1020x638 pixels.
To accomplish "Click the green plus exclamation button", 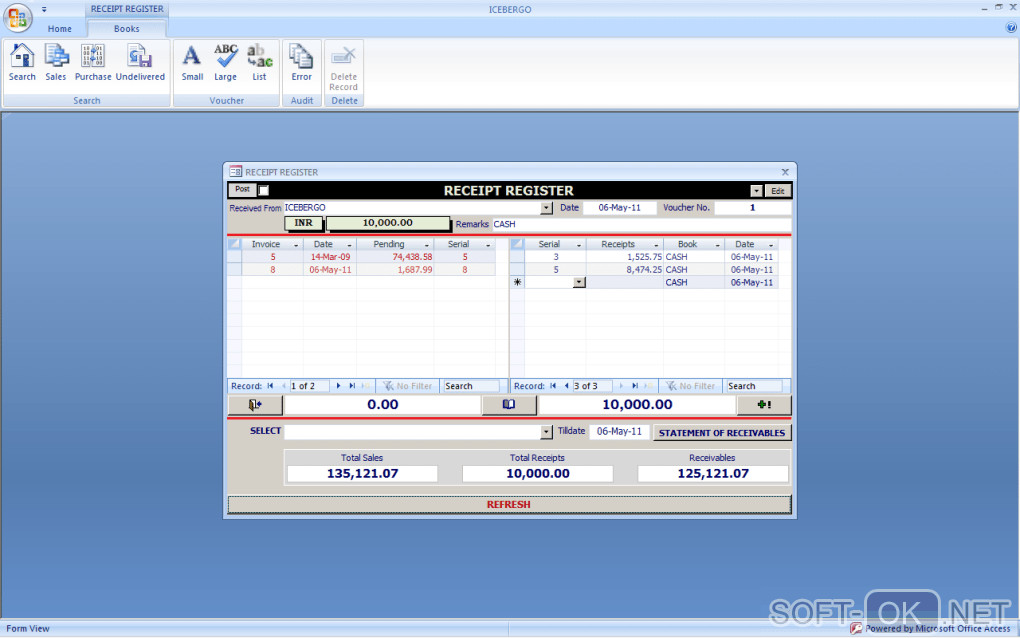I will (x=764, y=405).
